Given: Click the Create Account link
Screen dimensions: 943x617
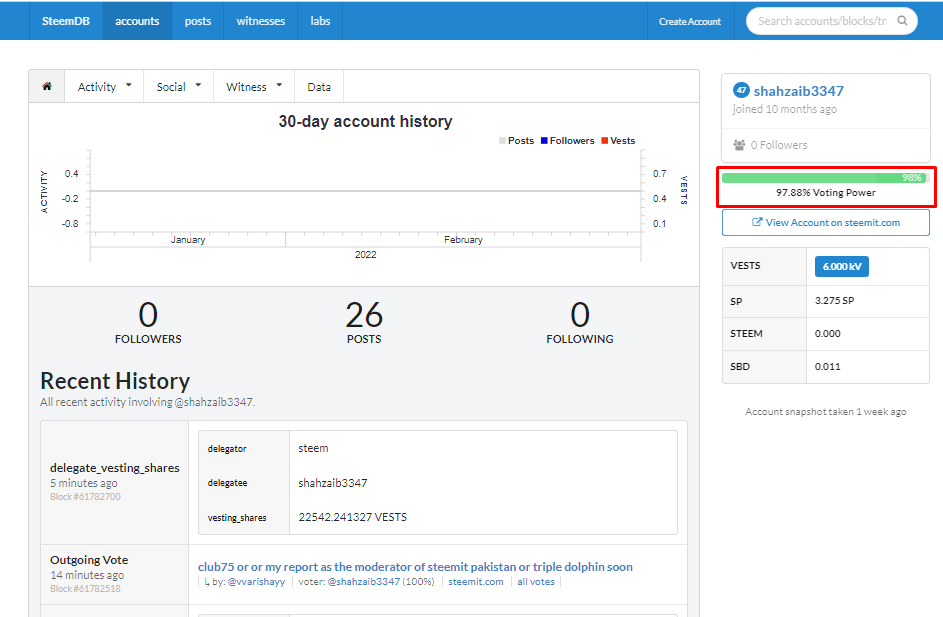Looking at the screenshot, I should [690, 22].
